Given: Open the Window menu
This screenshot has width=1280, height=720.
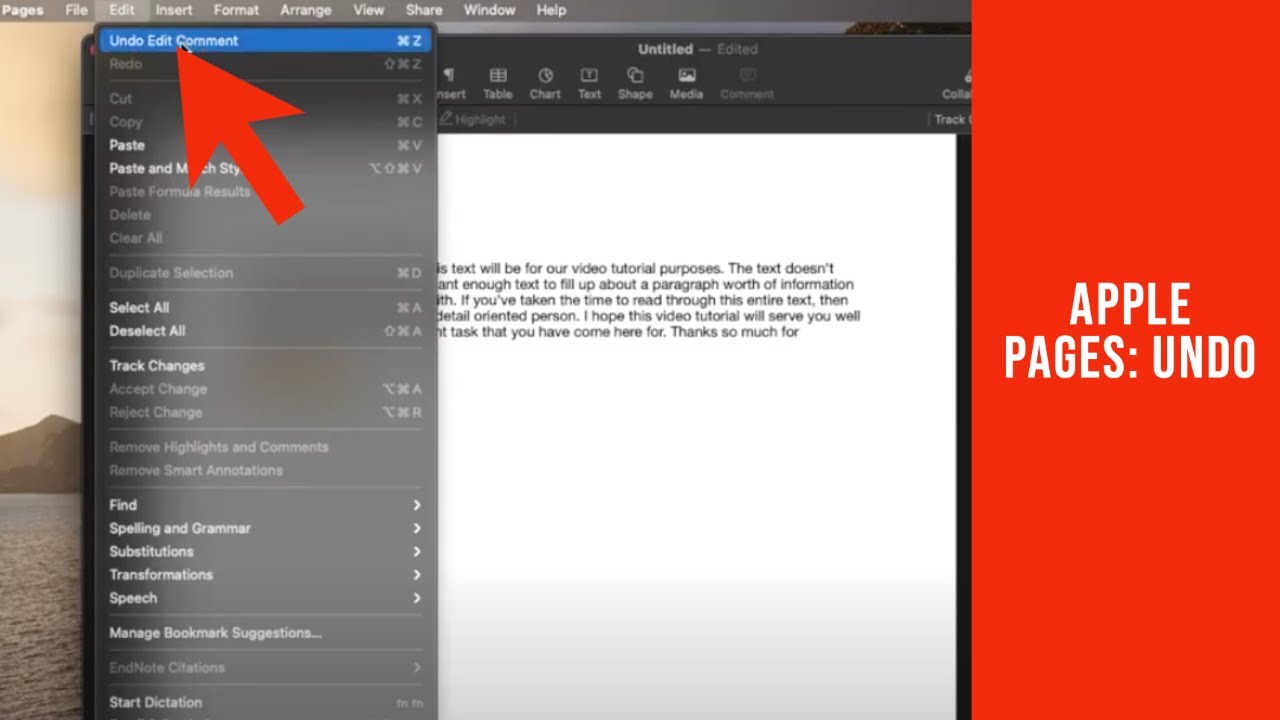Looking at the screenshot, I should click(490, 10).
